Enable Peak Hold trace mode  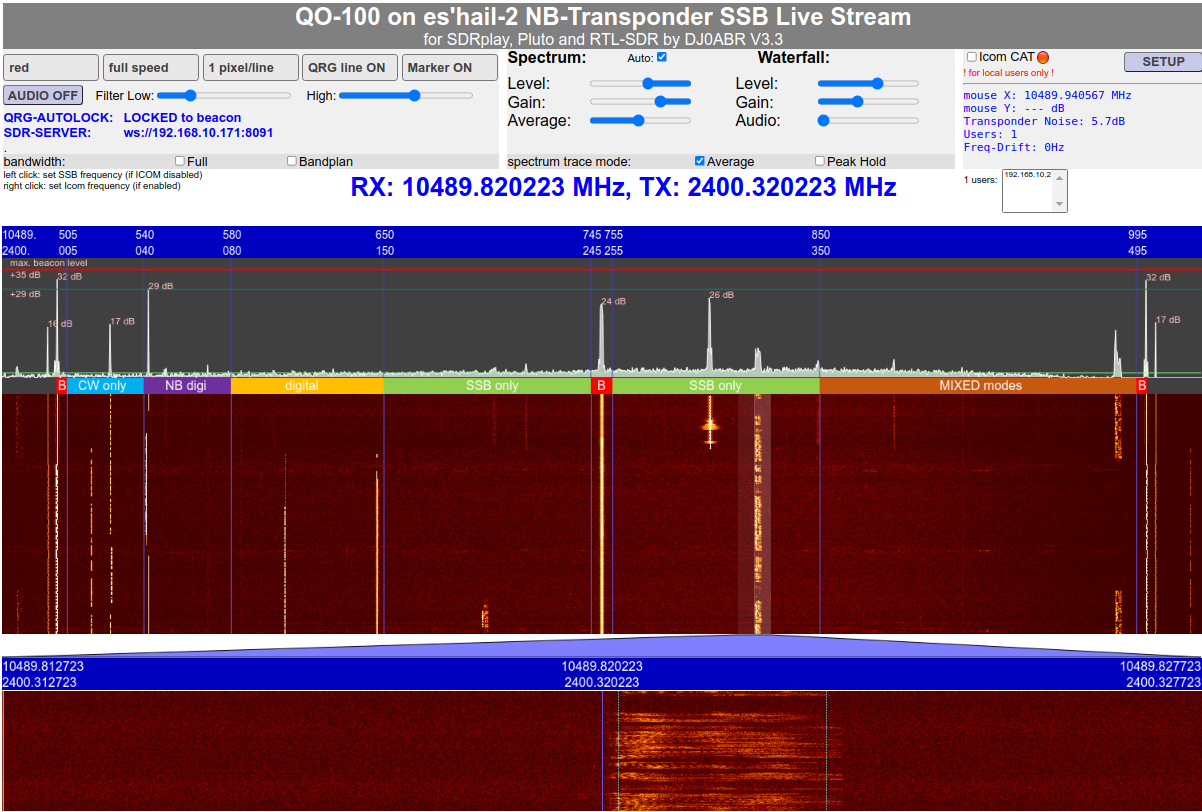pos(820,161)
